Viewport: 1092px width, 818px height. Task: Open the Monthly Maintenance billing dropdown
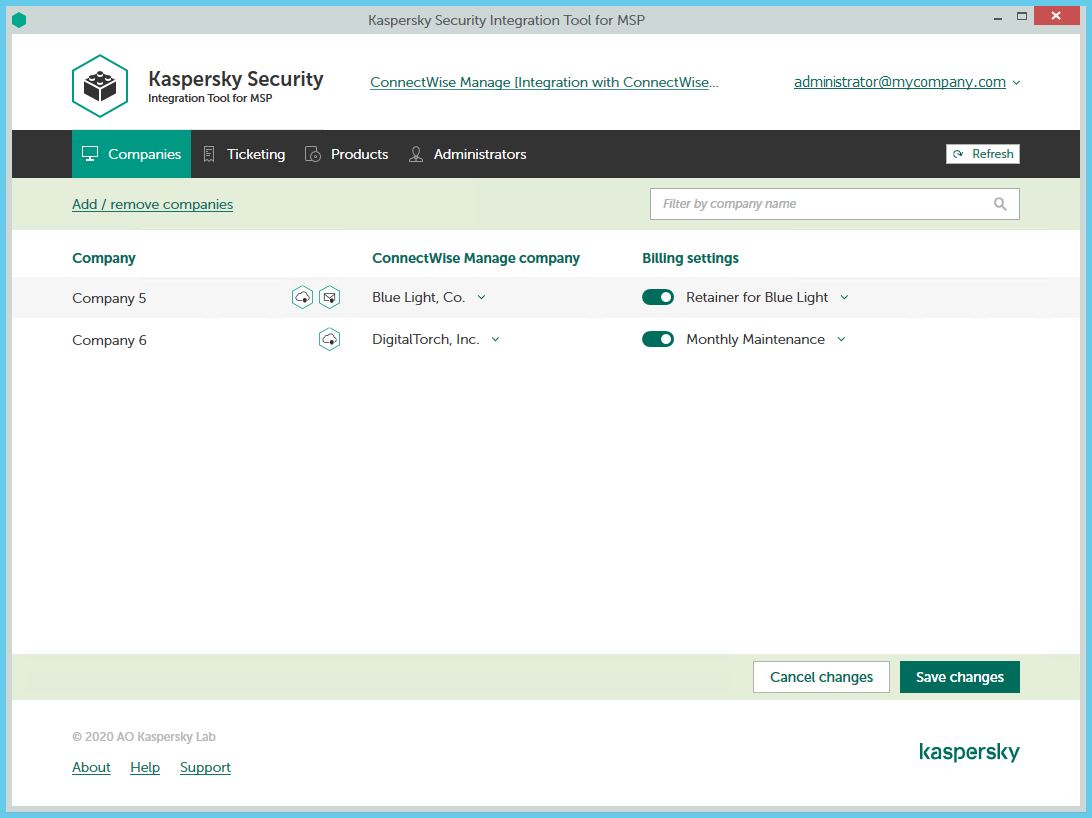click(841, 339)
